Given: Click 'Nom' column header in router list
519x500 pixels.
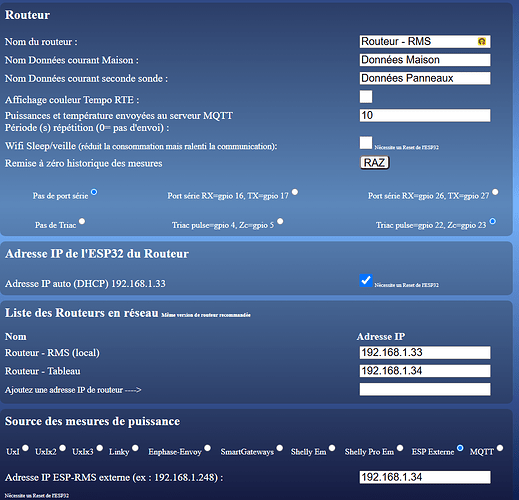Looking at the screenshot, I should tap(16, 337).
